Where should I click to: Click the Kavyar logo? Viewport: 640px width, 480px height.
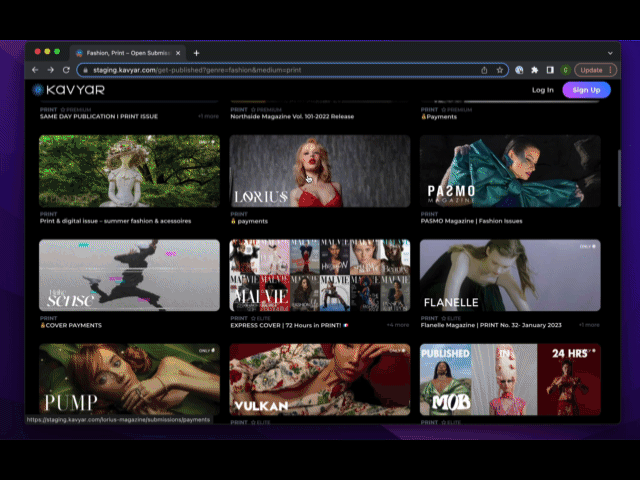(69, 90)
